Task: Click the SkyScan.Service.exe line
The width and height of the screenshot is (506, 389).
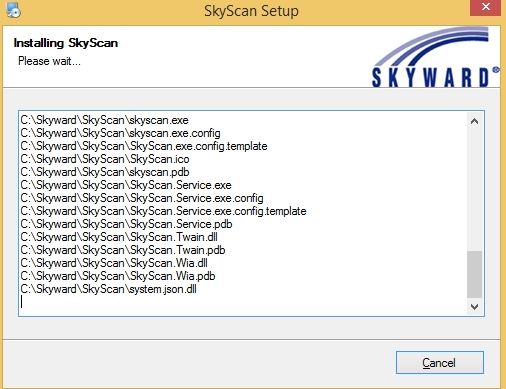Action: point(126,185)
